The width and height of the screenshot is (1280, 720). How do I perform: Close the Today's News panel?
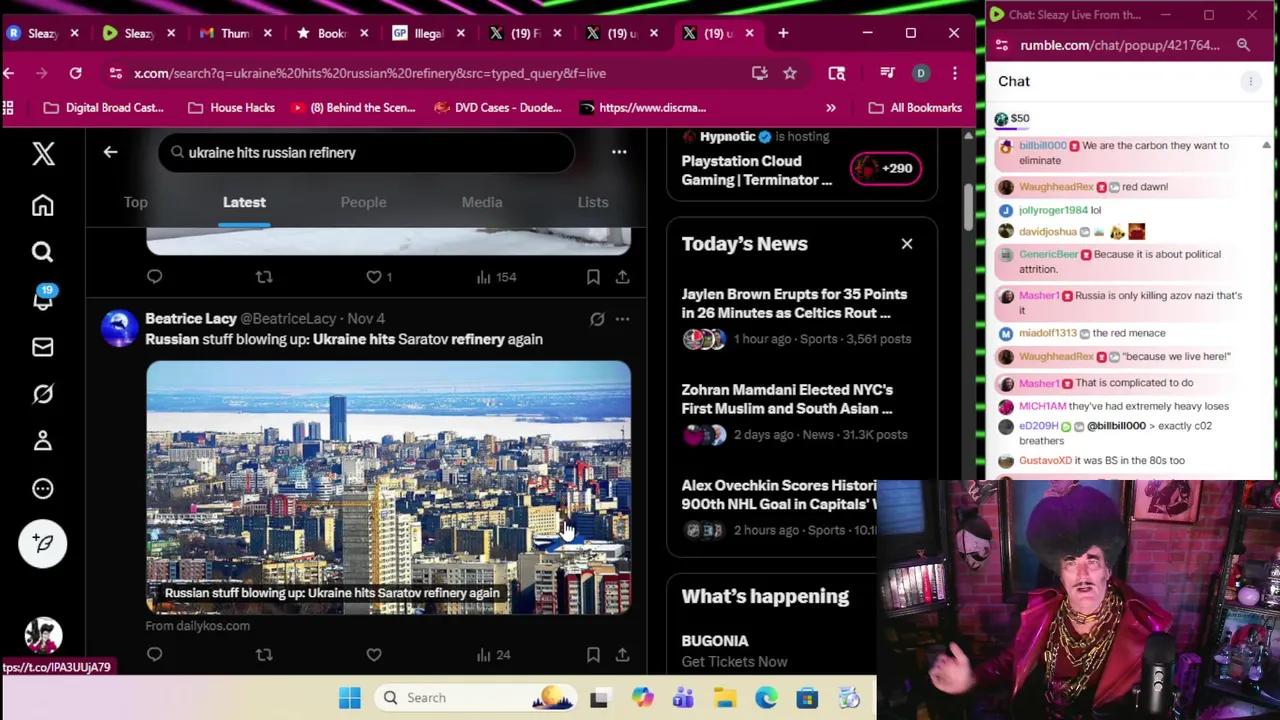(907, 244)
